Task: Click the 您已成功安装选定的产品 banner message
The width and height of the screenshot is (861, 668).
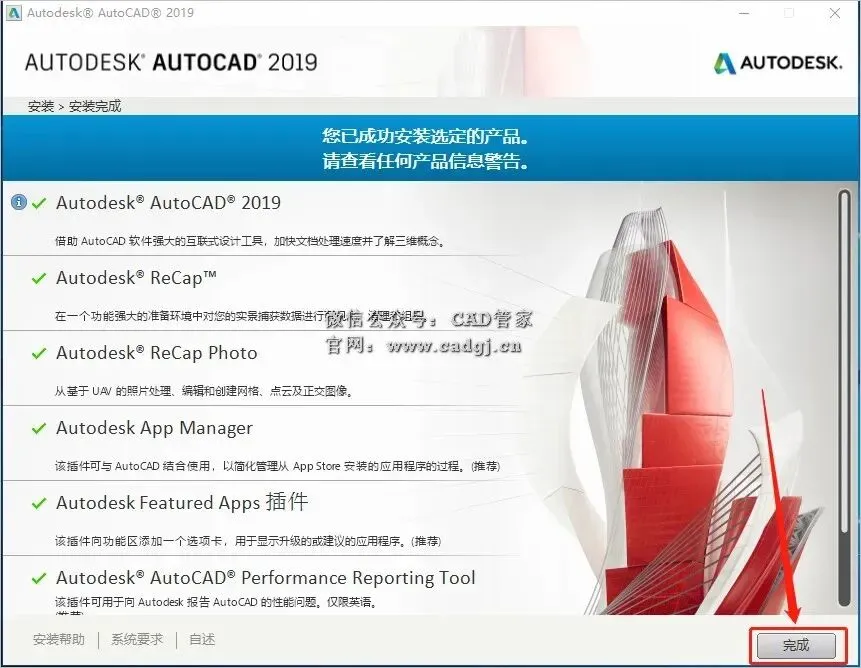Action: pos(426,136)
